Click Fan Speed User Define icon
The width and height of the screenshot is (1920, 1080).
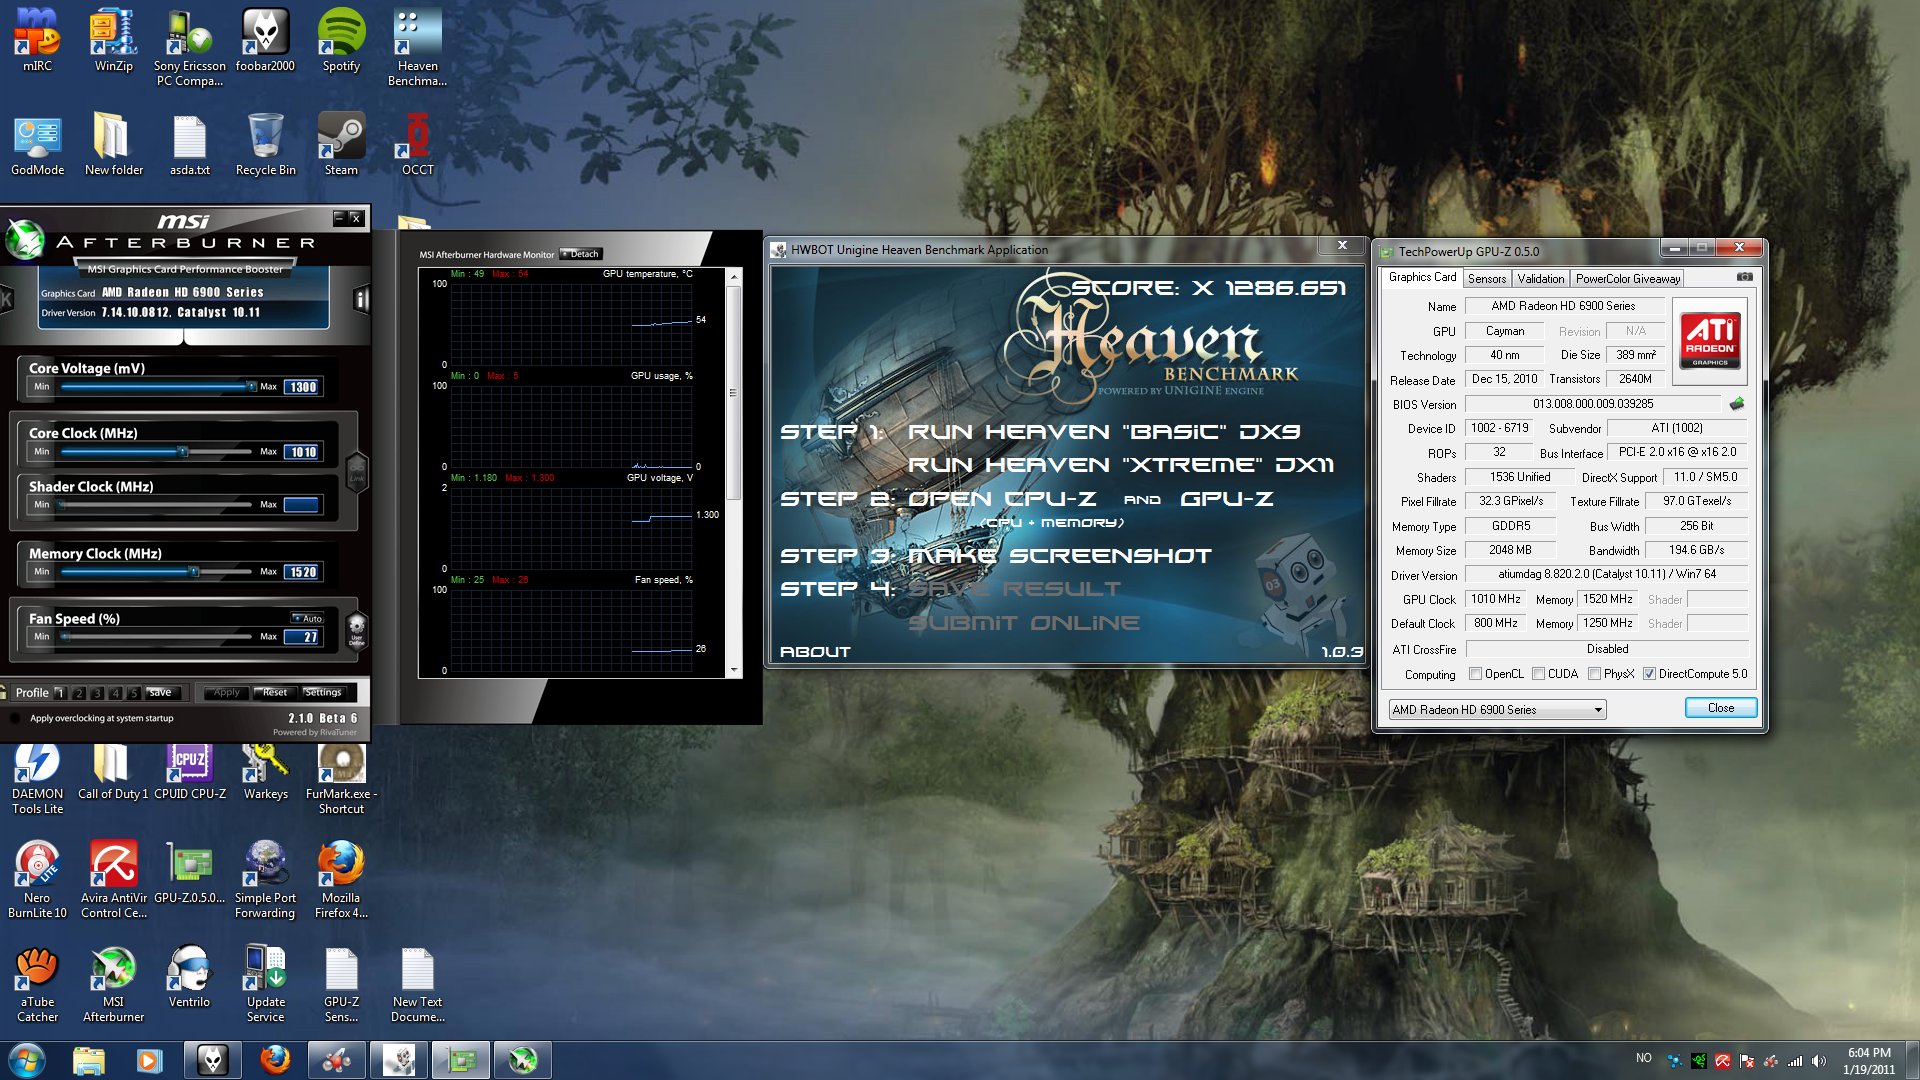(x=356, y=630)
